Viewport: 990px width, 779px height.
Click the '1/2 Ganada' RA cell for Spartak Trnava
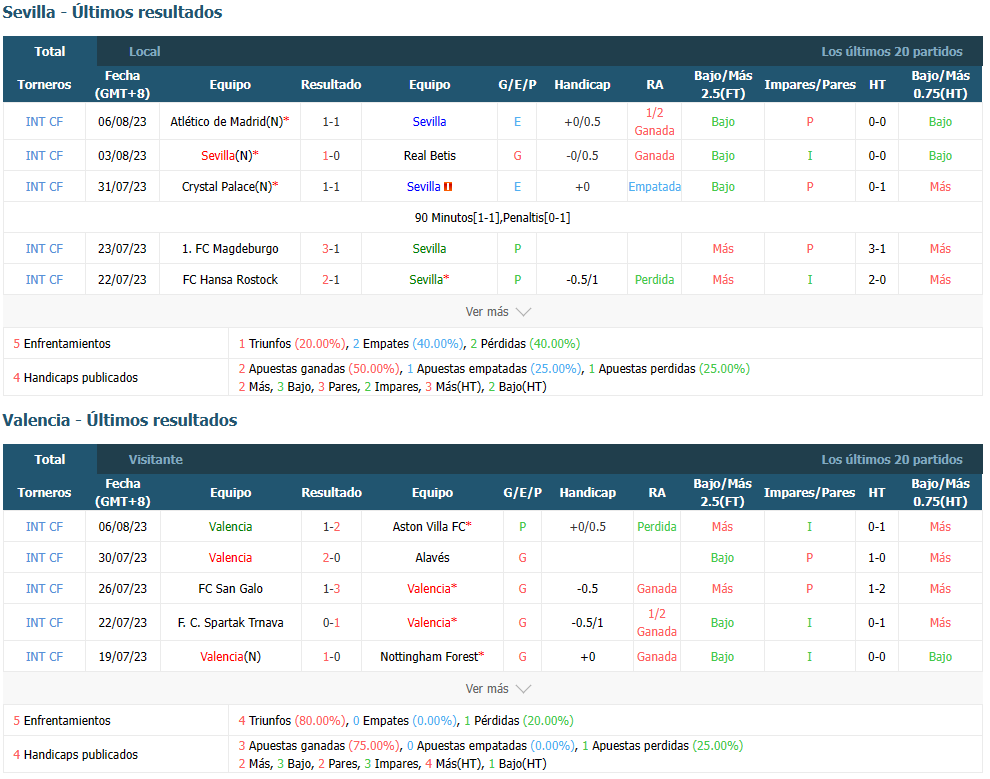coord(657,622)
